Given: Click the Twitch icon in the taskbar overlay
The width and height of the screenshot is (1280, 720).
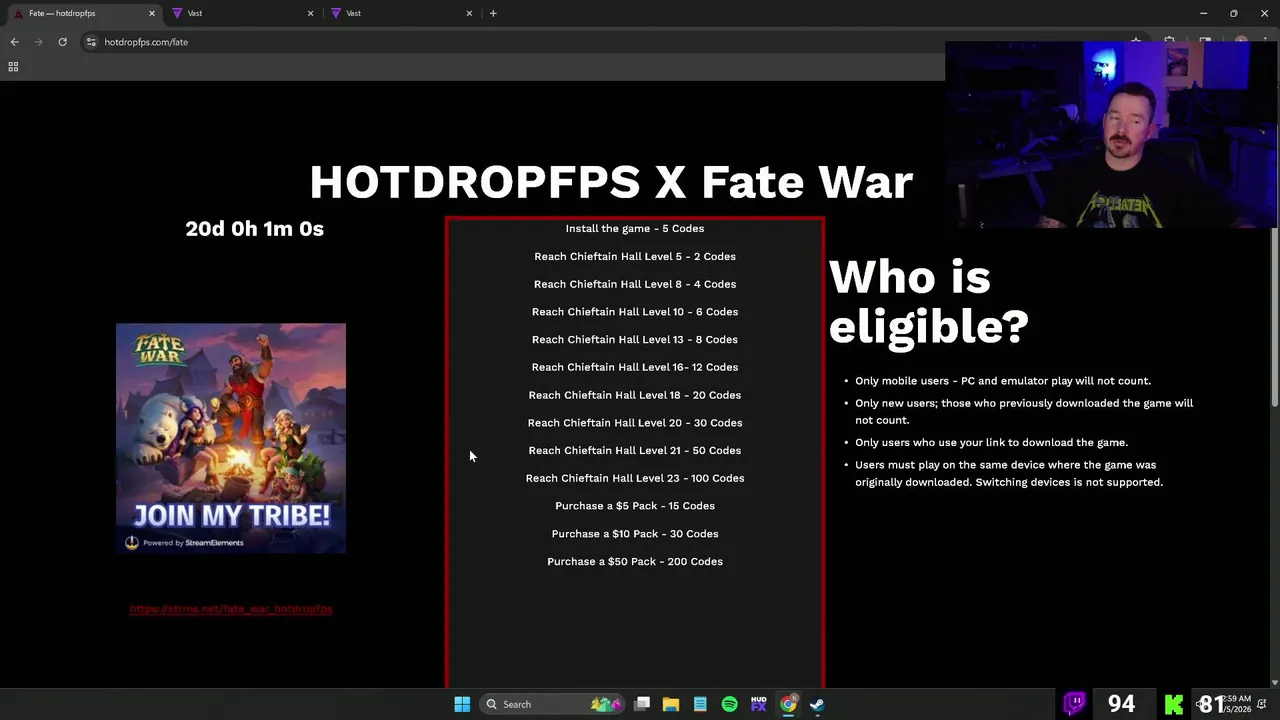Looking at the screenshot, I should 1075,704.
